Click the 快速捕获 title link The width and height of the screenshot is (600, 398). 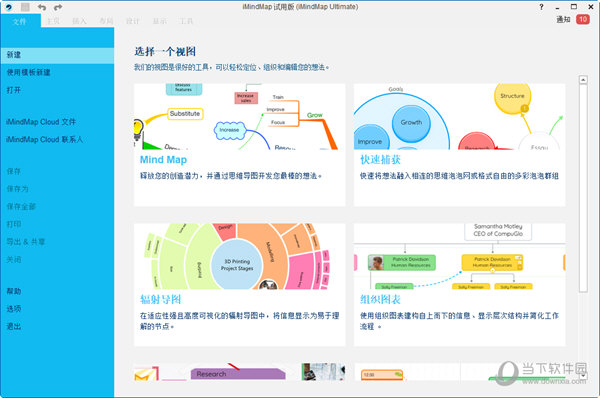pos(380,160)
